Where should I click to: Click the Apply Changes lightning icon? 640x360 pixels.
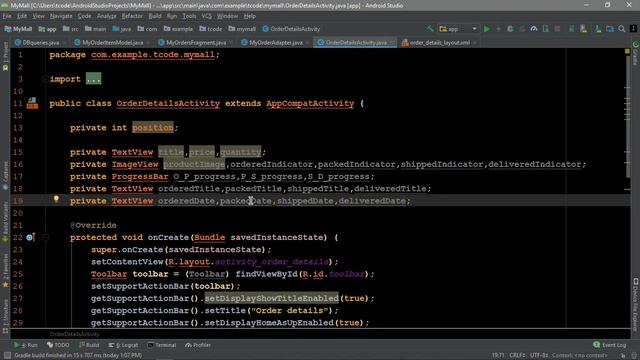(x=498, y=29)
